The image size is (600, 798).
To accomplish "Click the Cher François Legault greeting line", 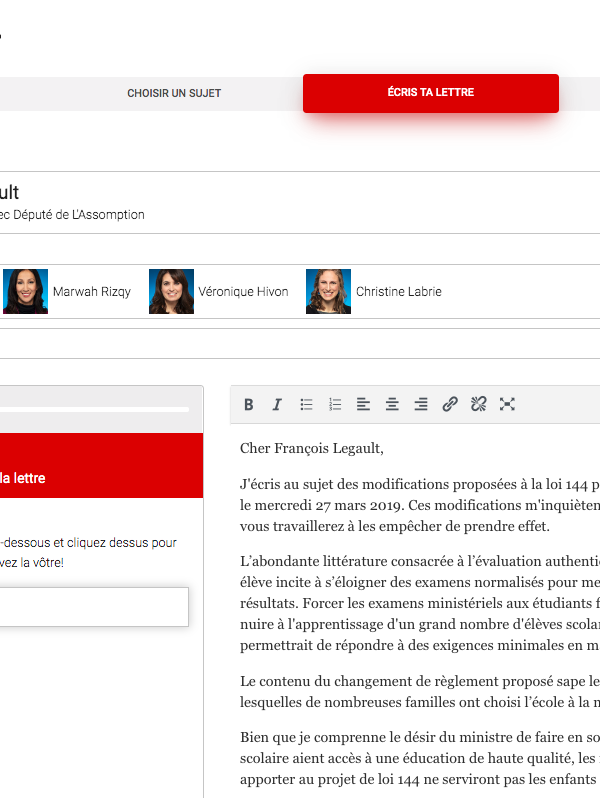I will pos(312,449).
